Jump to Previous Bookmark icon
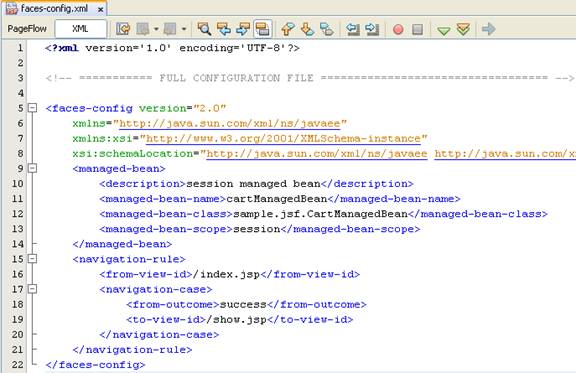The width and height of the screenshot is (576, 373). pyautogui.click(x=288, y=29)
